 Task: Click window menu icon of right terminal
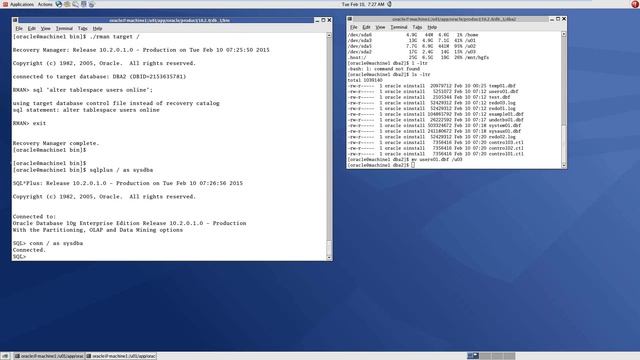click(350, 19)
